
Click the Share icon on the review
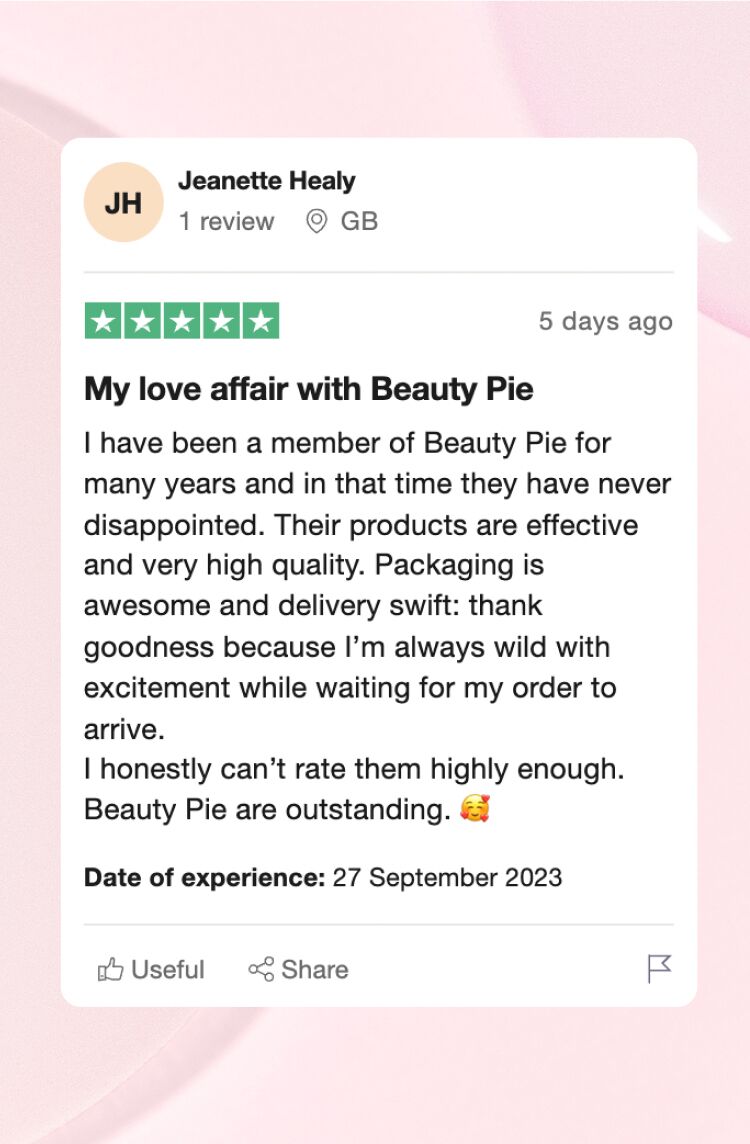coord(261,969)
